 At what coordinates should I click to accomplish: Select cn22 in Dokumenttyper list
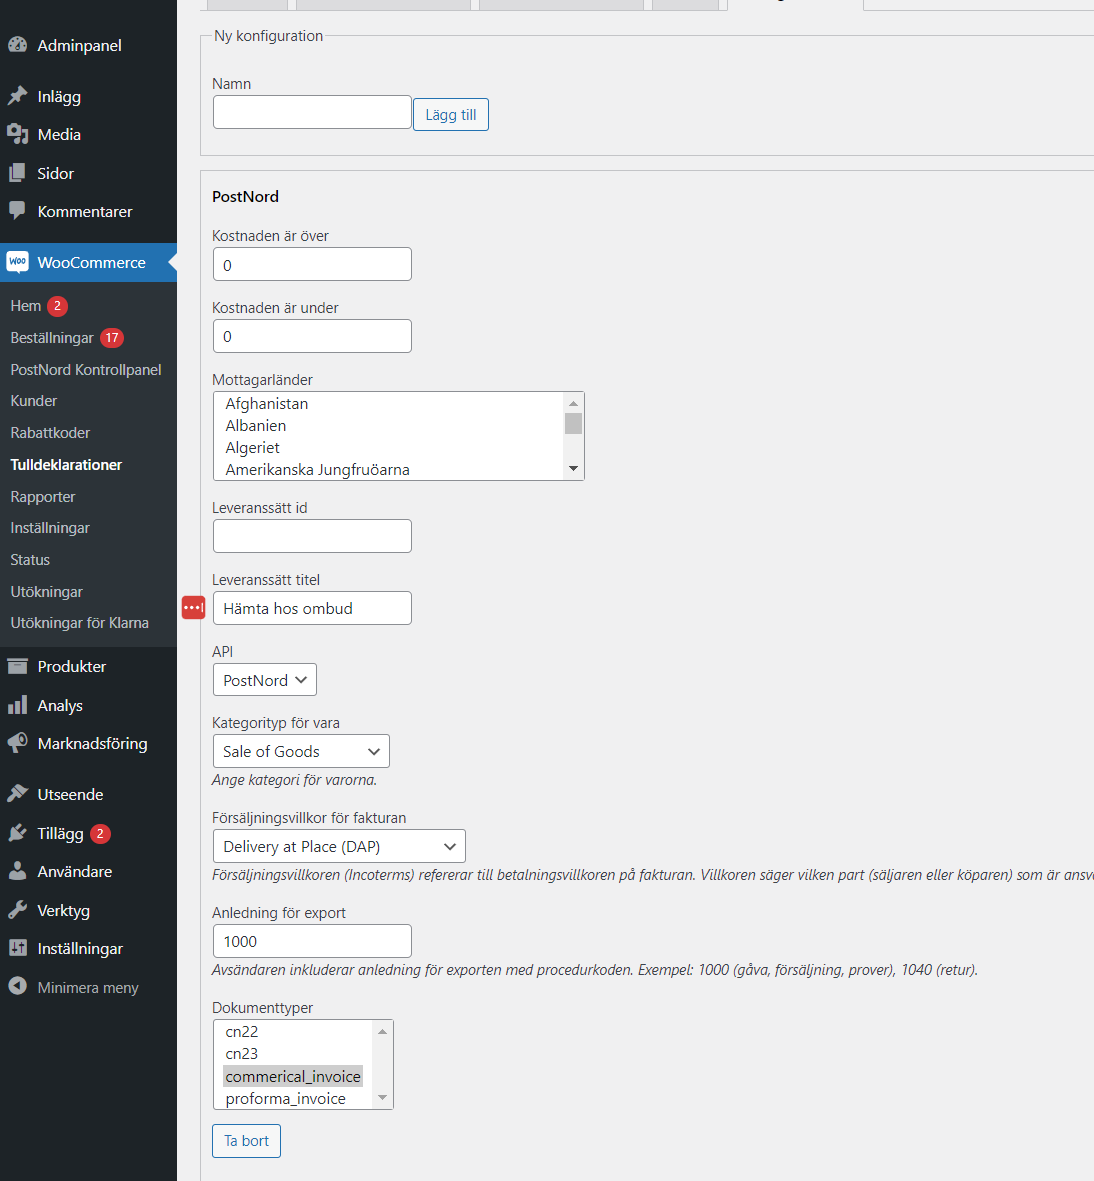coord(242,1032)
